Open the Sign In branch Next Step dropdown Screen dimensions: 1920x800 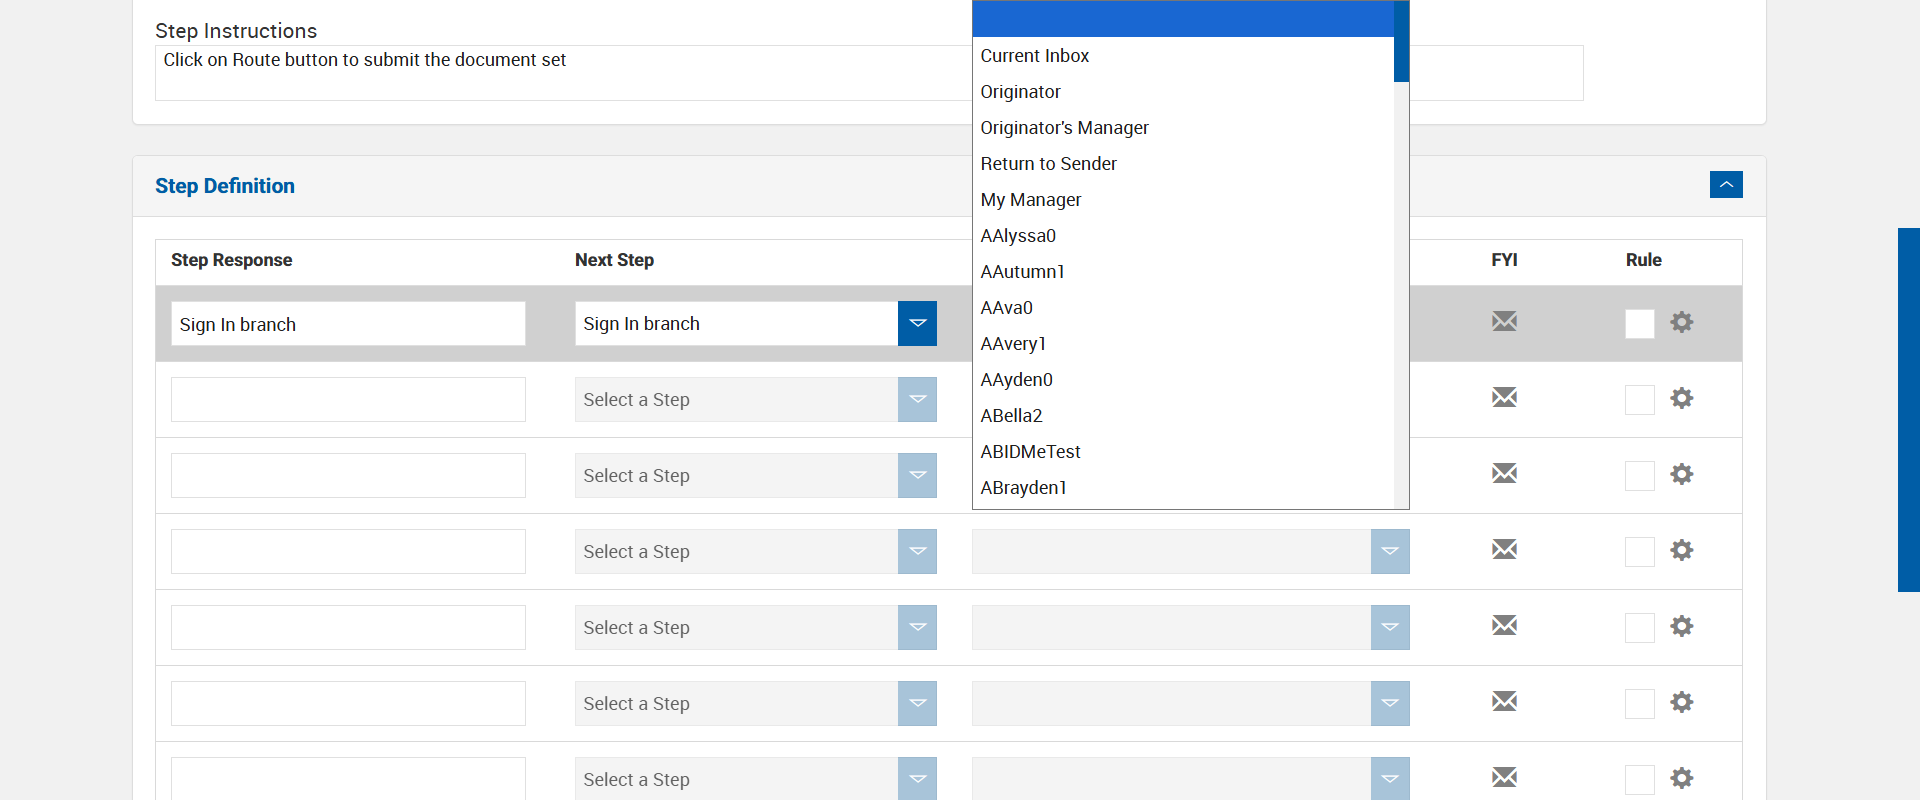click(x=917, y=324)
